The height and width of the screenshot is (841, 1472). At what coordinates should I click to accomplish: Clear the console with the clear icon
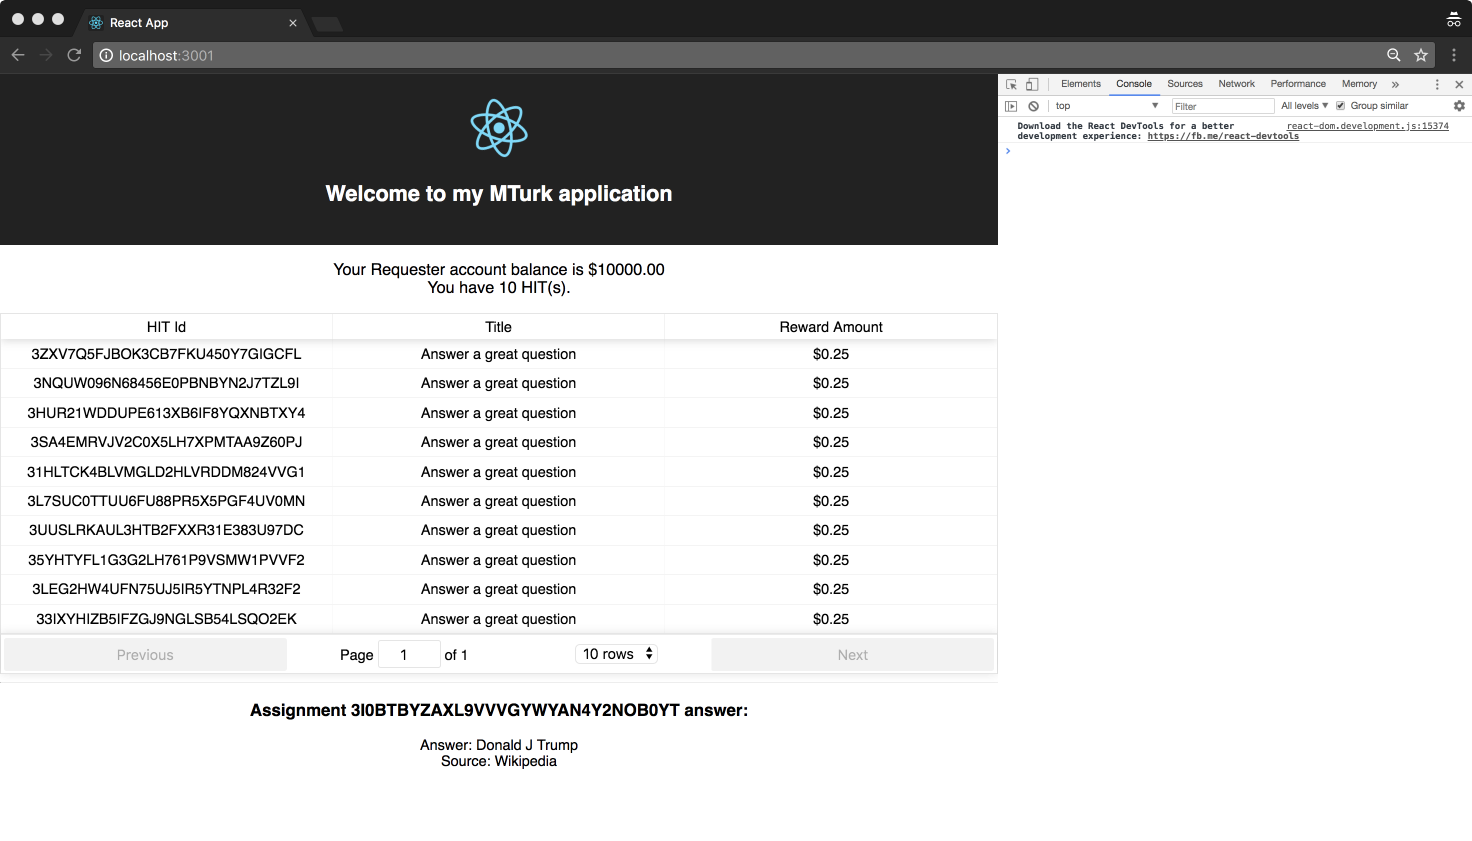(x=1033, y=106)
